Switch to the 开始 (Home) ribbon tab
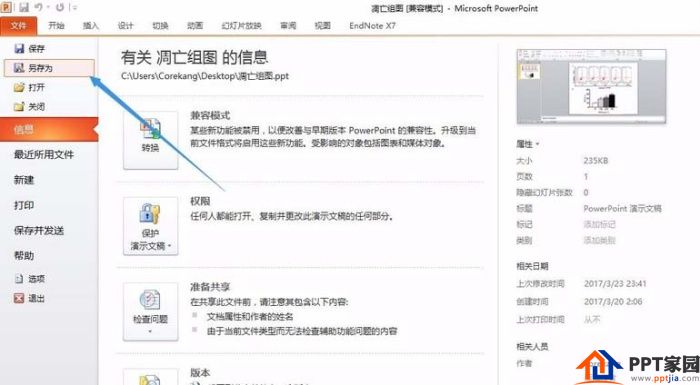The width and height of the screenshot is (700, 385). tap(56, 25)
